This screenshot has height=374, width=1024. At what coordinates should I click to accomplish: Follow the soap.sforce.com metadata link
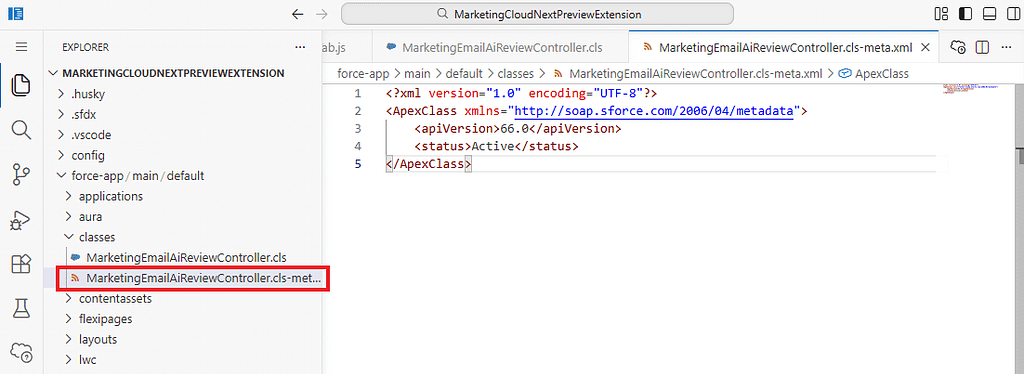(655, 111)
